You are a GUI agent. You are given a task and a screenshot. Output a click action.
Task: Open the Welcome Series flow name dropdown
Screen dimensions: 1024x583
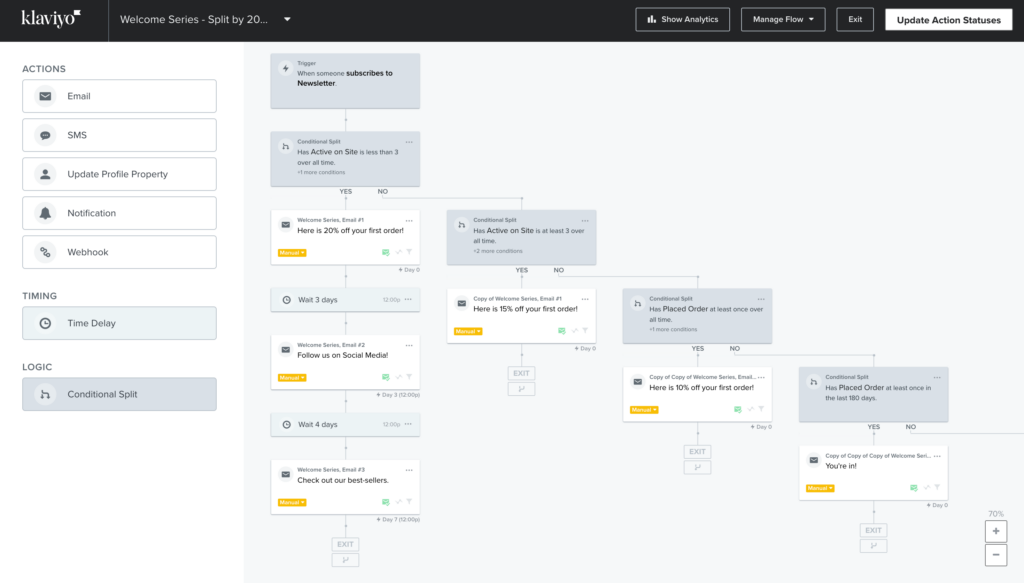(x=287, y=19)
